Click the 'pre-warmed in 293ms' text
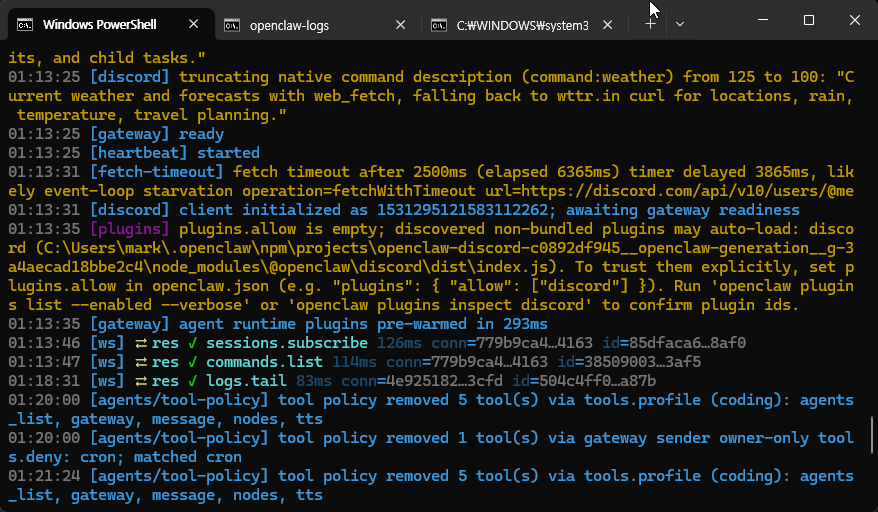The image size is (878, 512). click(x=462, y=324)
